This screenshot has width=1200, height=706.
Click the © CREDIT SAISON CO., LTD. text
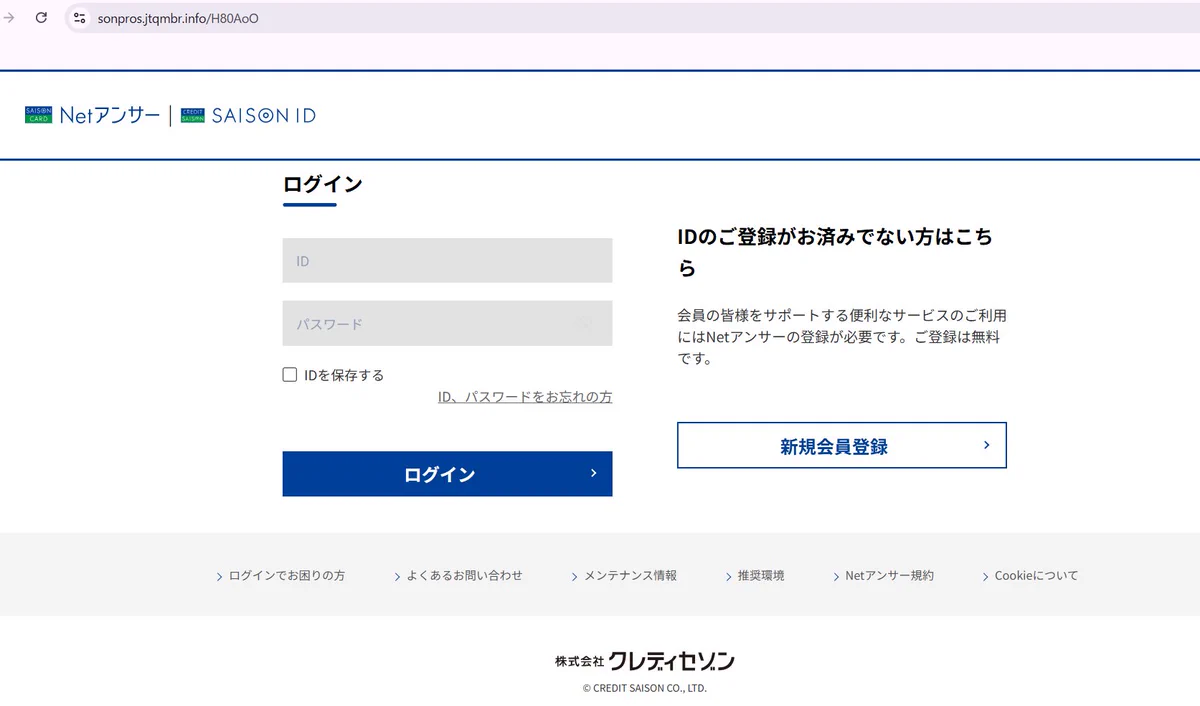pos(645,688)
